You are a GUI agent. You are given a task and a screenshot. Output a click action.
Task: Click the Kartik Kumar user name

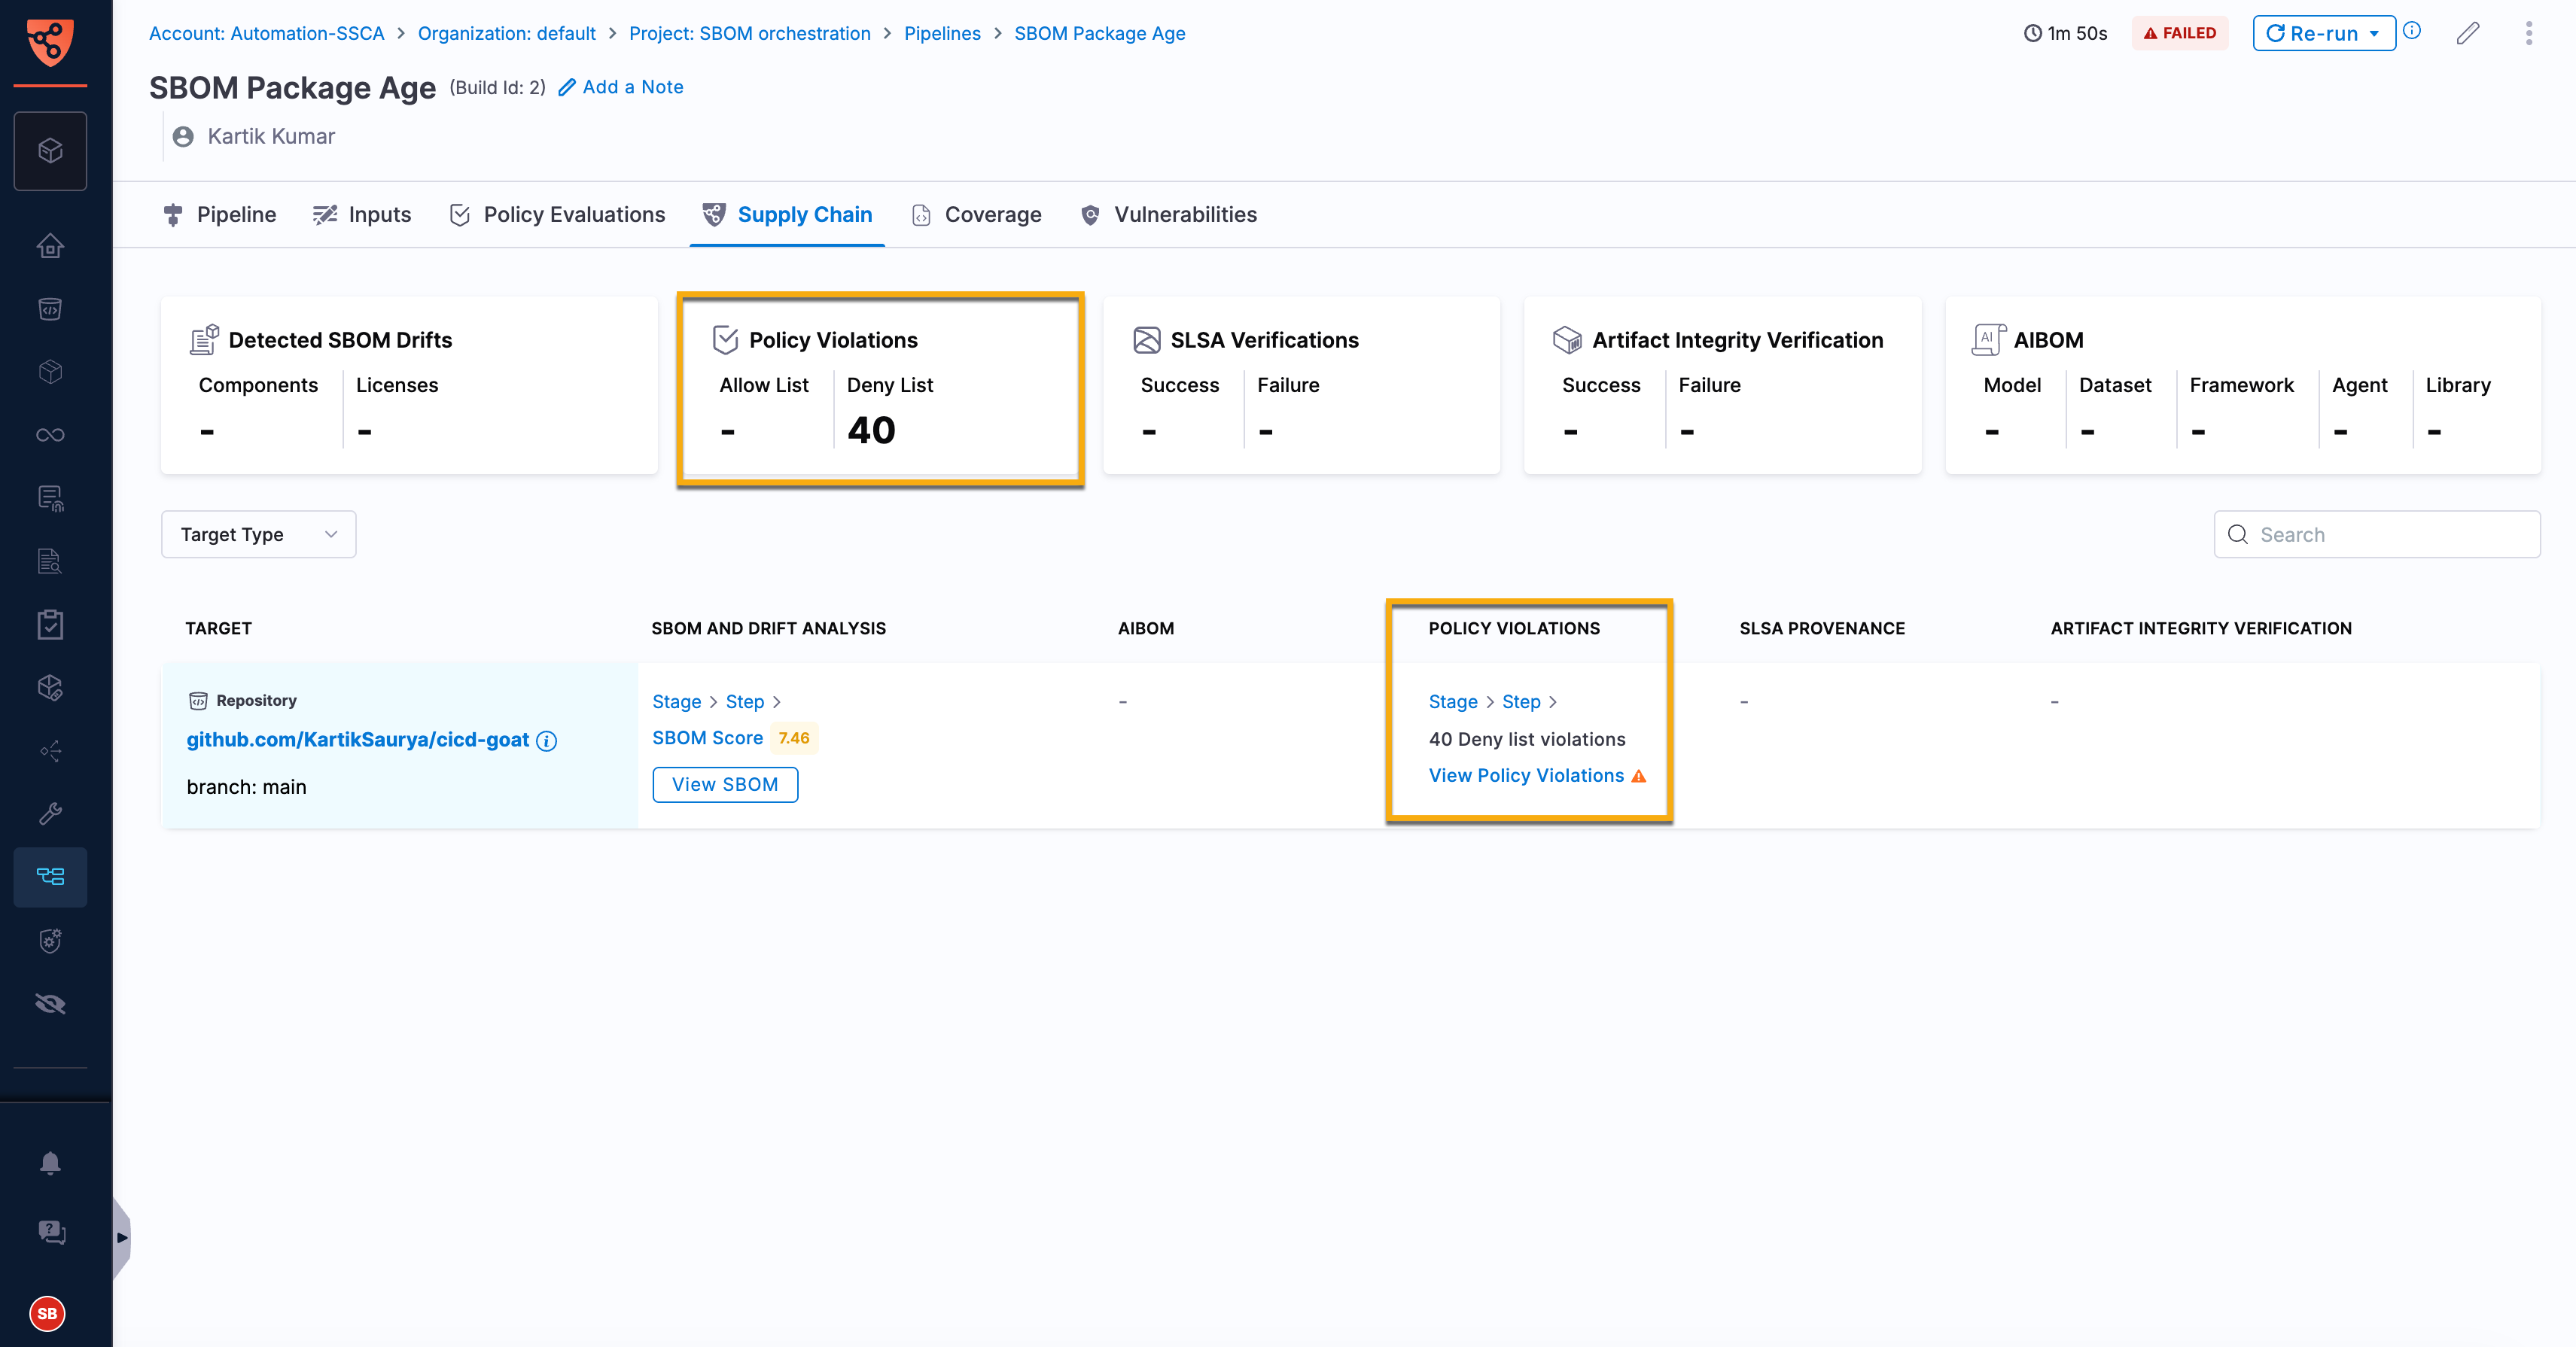pyautogui.click(x=271, y=136)
